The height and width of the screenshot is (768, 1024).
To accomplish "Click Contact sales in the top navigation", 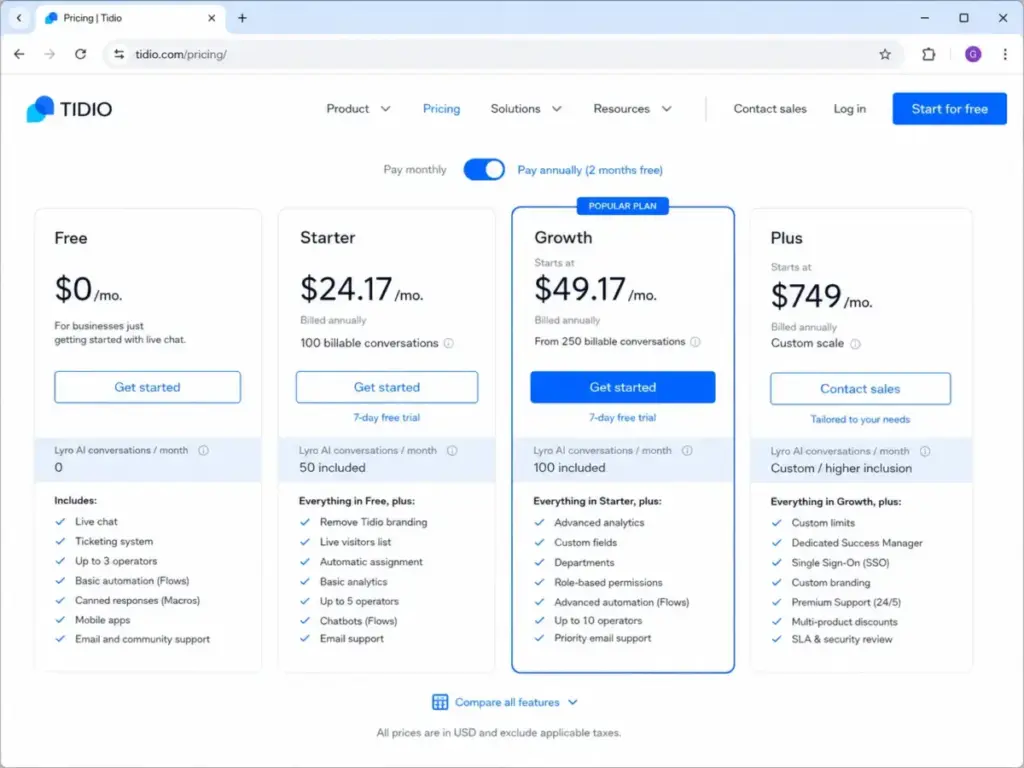I will [x=770, y=108].
